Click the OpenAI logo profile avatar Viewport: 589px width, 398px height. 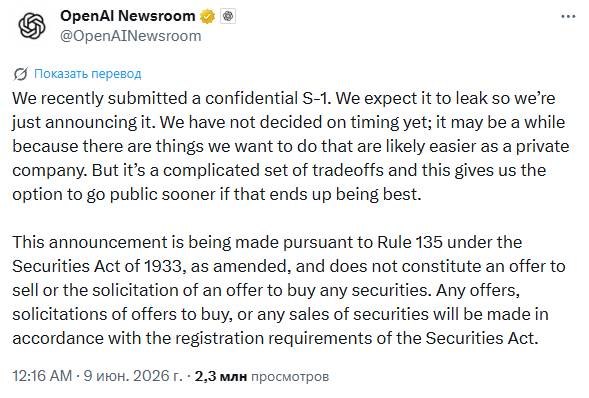32,26
